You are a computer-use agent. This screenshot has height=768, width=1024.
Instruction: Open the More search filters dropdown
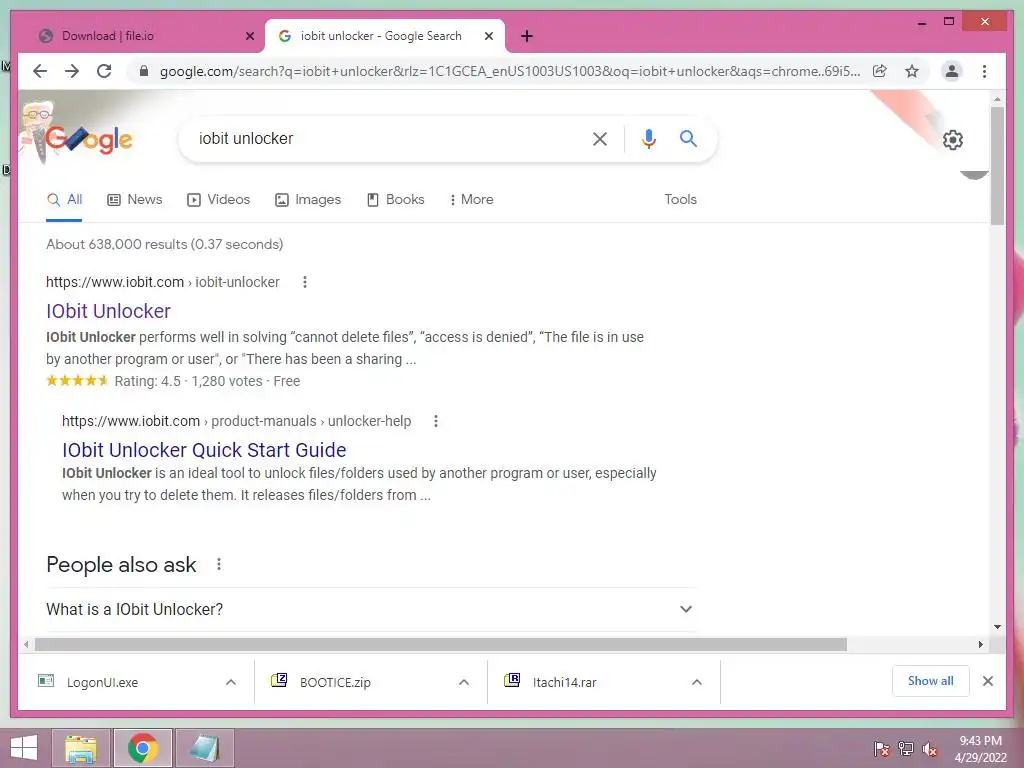click(x=472, y=199)
